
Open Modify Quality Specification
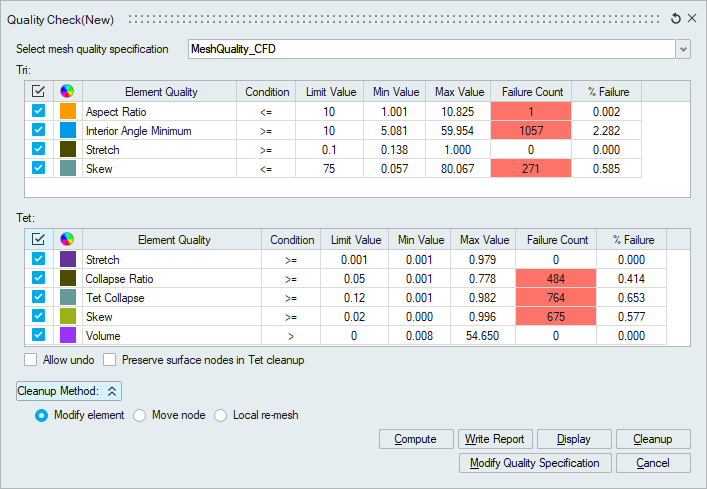[x=534, y=463]
